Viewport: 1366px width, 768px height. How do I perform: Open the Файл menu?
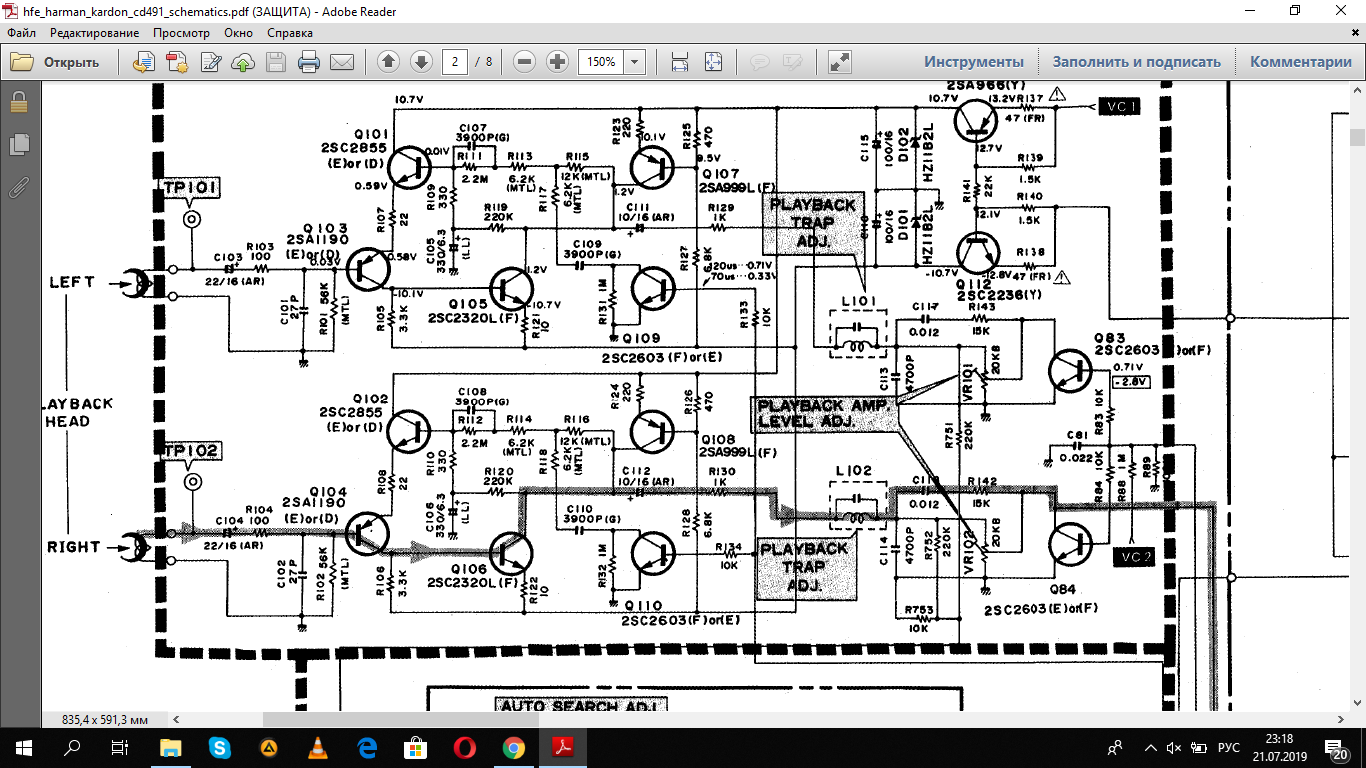pyautogui.click(x=22, y=33)
